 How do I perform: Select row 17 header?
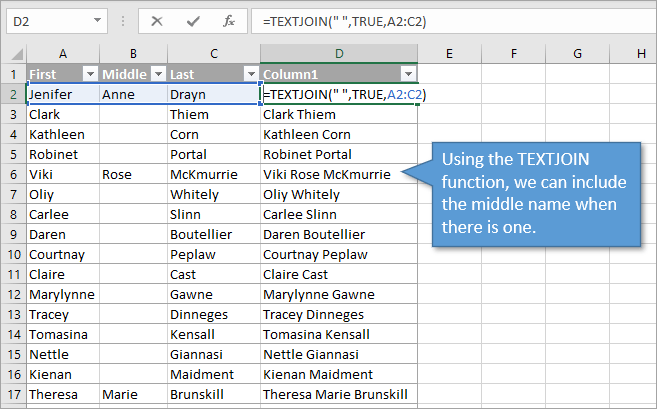[x=13, y=394]
